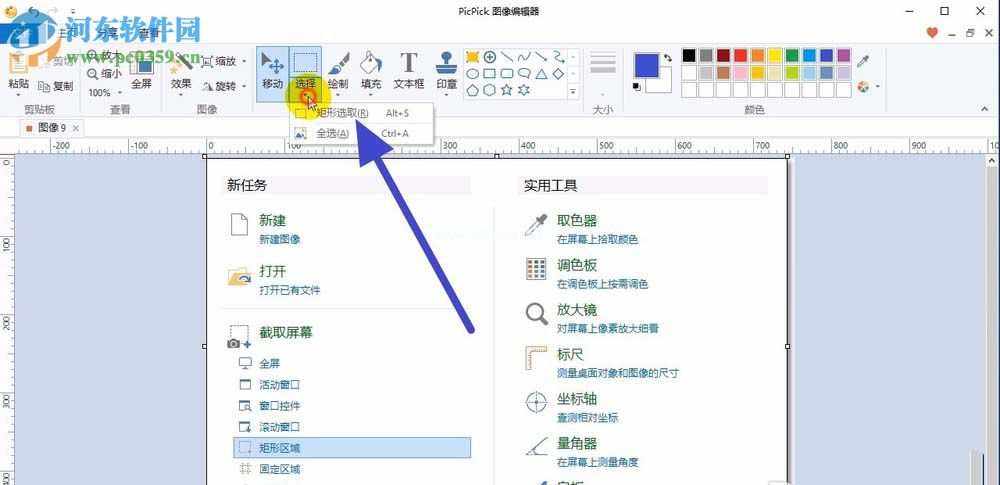The height and width of the screenshot is (485, 1000).
Task: Pick the triangle shape
Action: [541, 74]
